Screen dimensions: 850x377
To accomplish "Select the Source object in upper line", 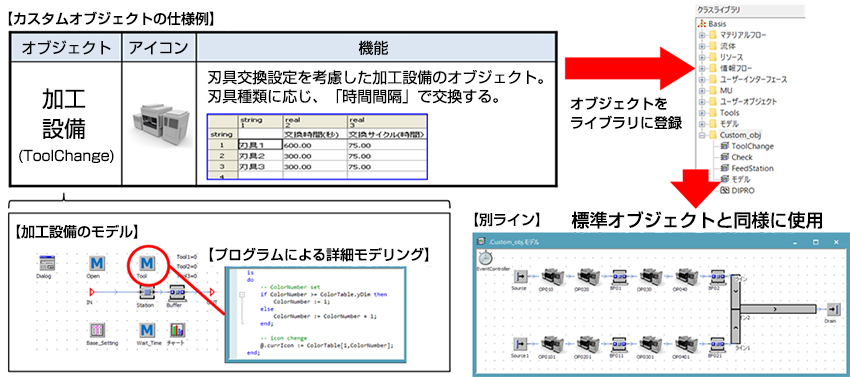I will click(x=521, y=277).
